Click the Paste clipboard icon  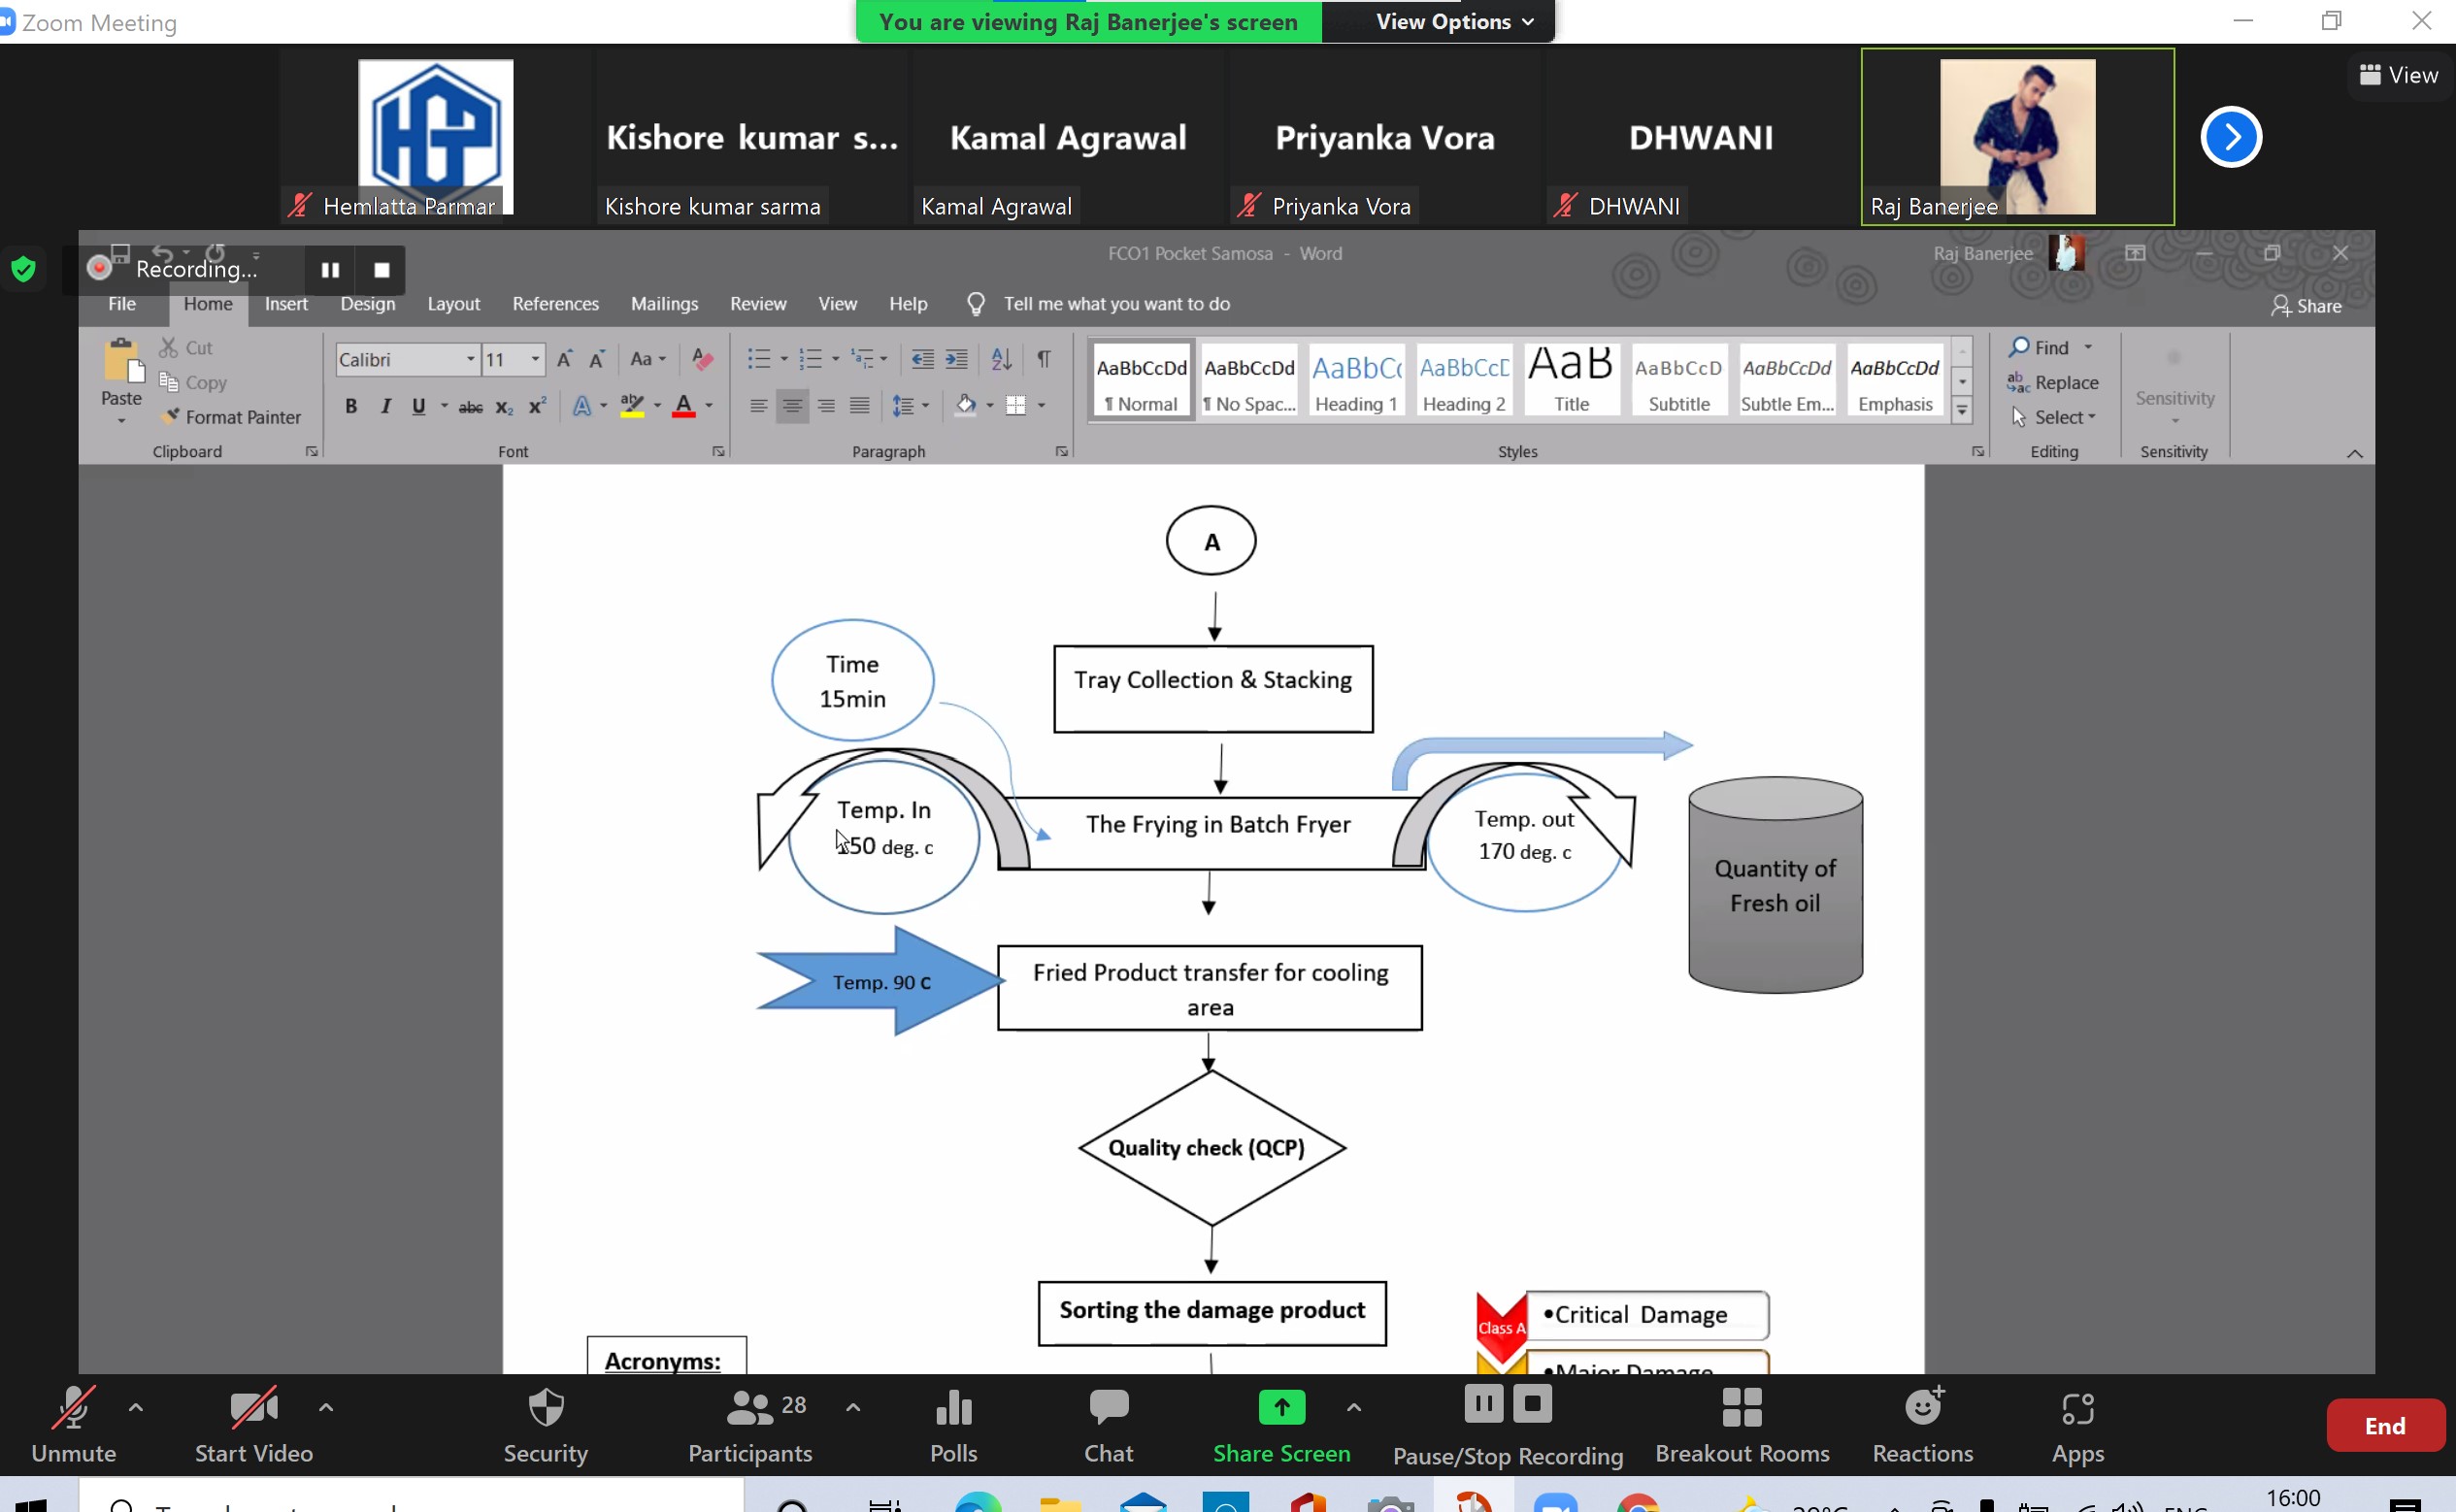point(122,362)
